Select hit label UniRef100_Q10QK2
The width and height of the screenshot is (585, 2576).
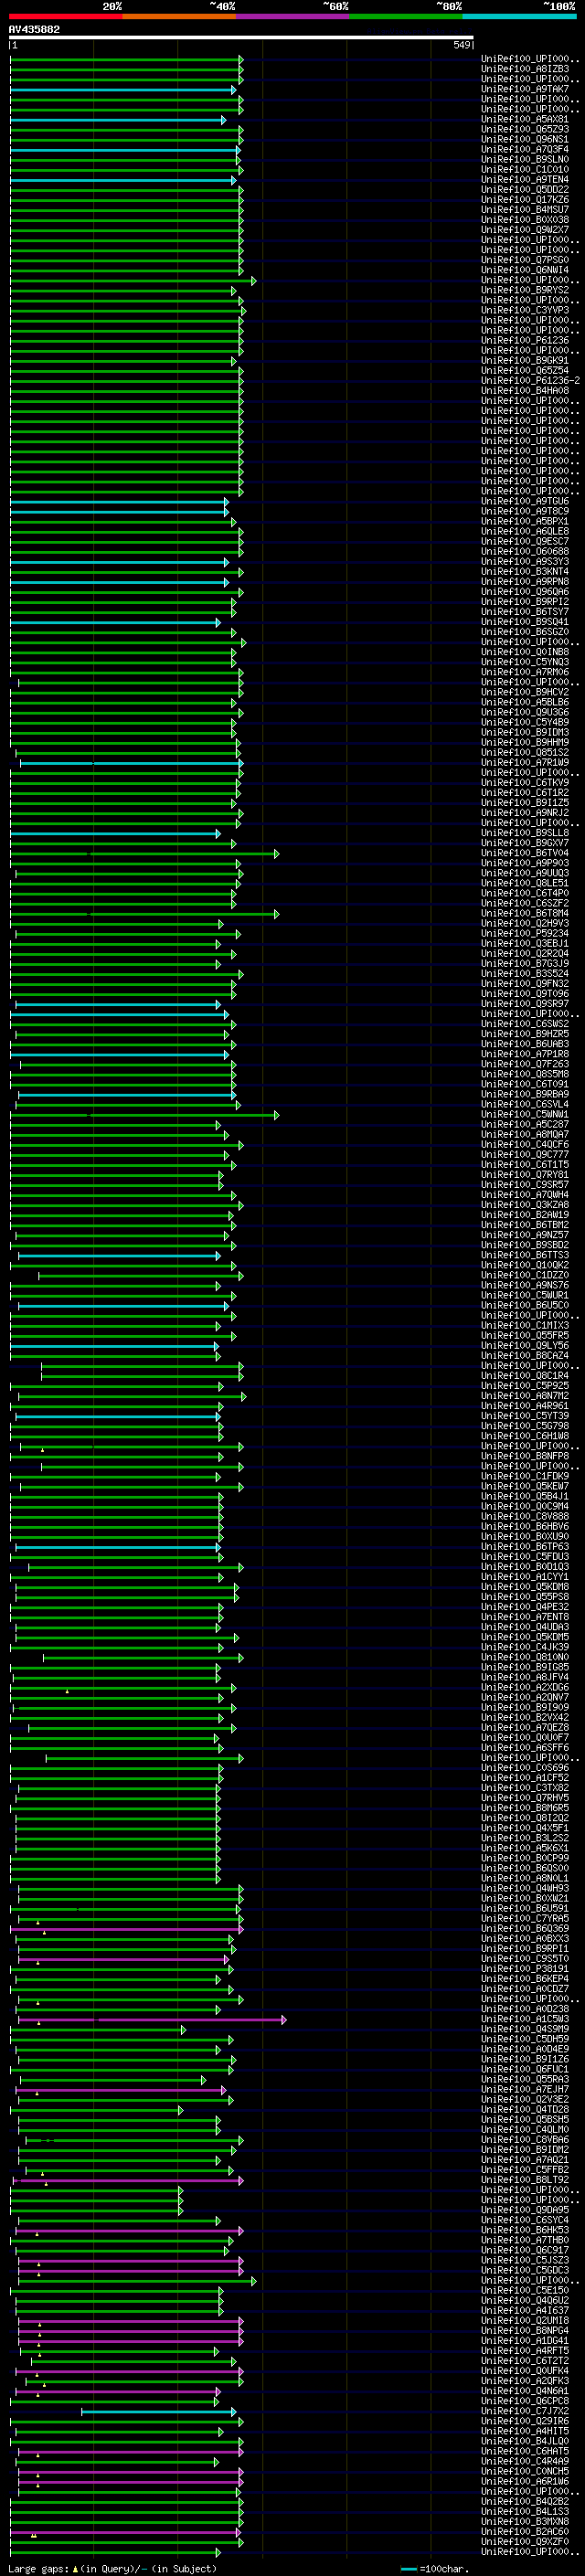pos(525,1265)
